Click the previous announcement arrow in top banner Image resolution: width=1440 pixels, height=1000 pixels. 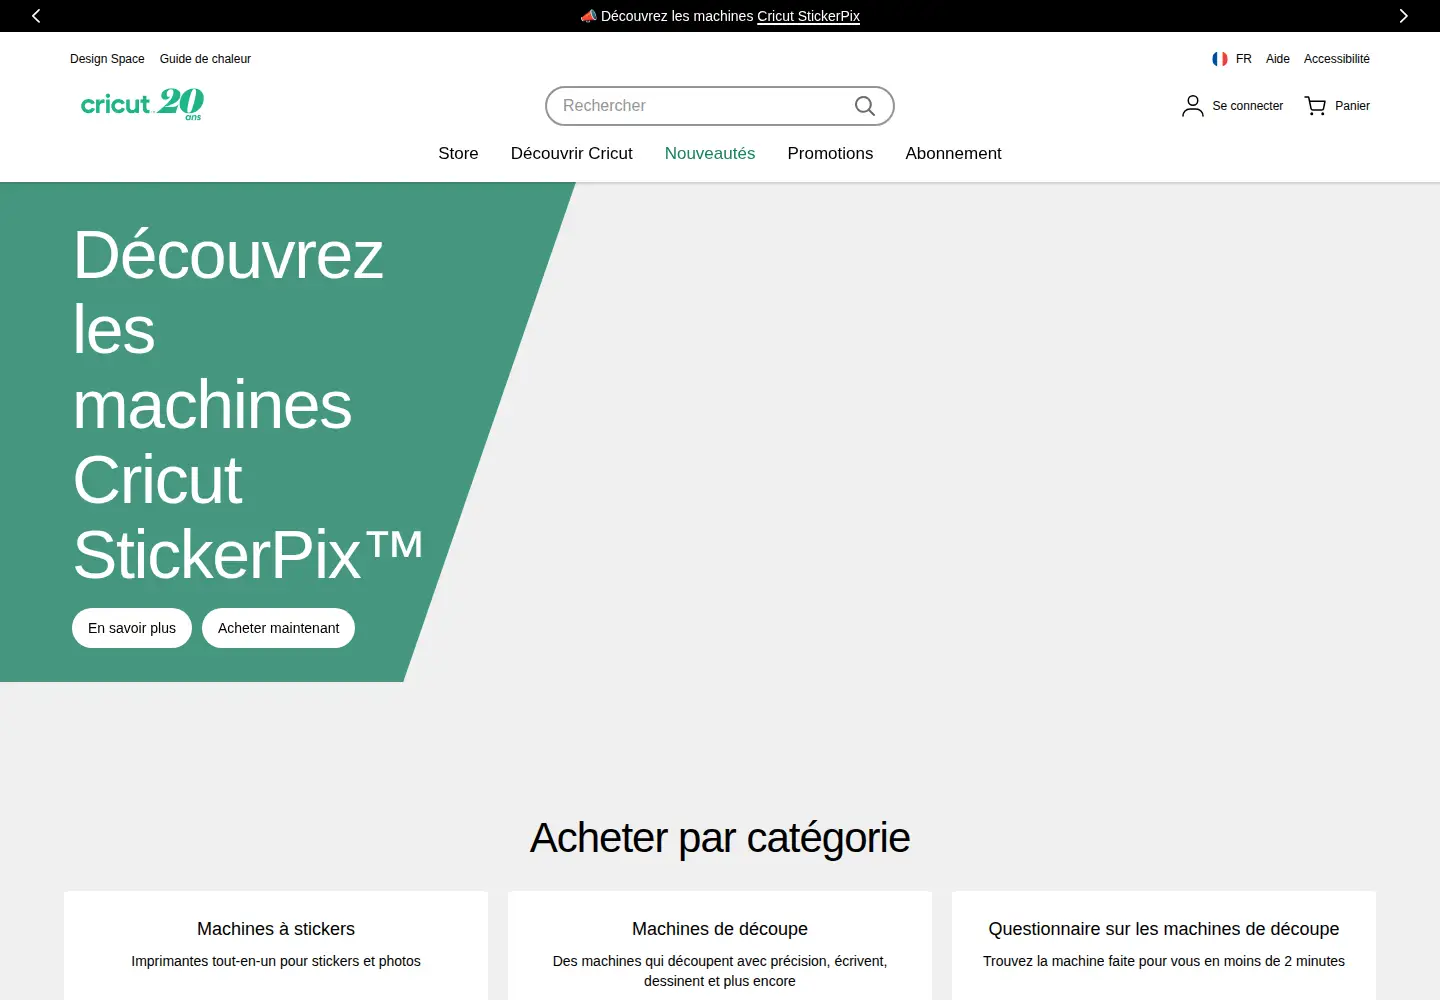(x=36, y=16)
